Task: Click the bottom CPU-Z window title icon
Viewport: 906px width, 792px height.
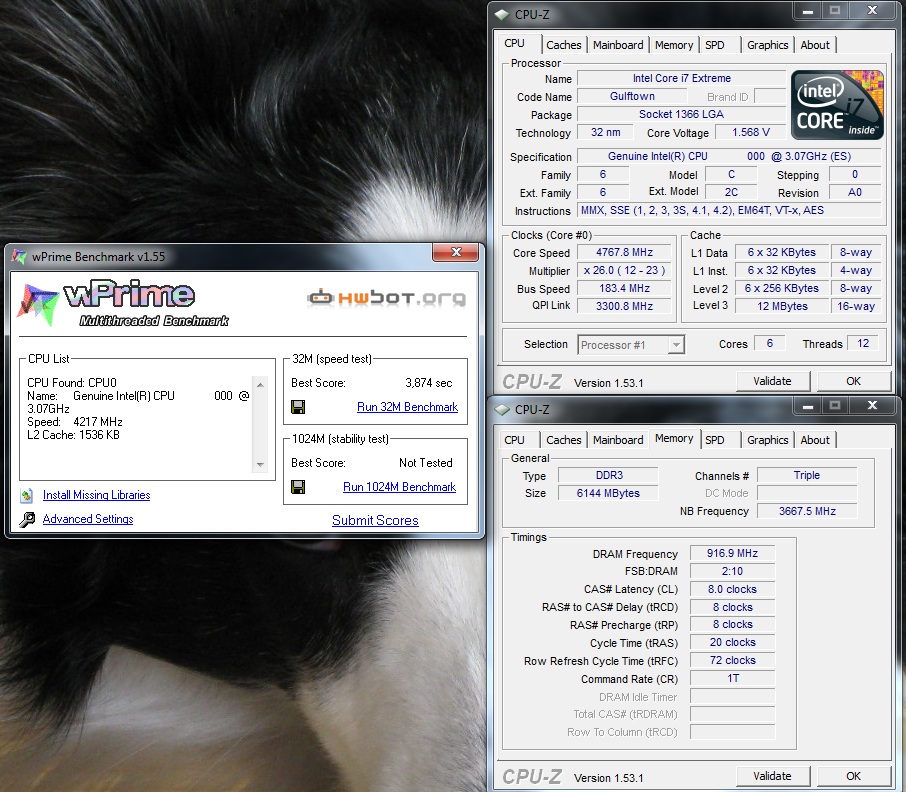Action: click(x=502, y=410)
